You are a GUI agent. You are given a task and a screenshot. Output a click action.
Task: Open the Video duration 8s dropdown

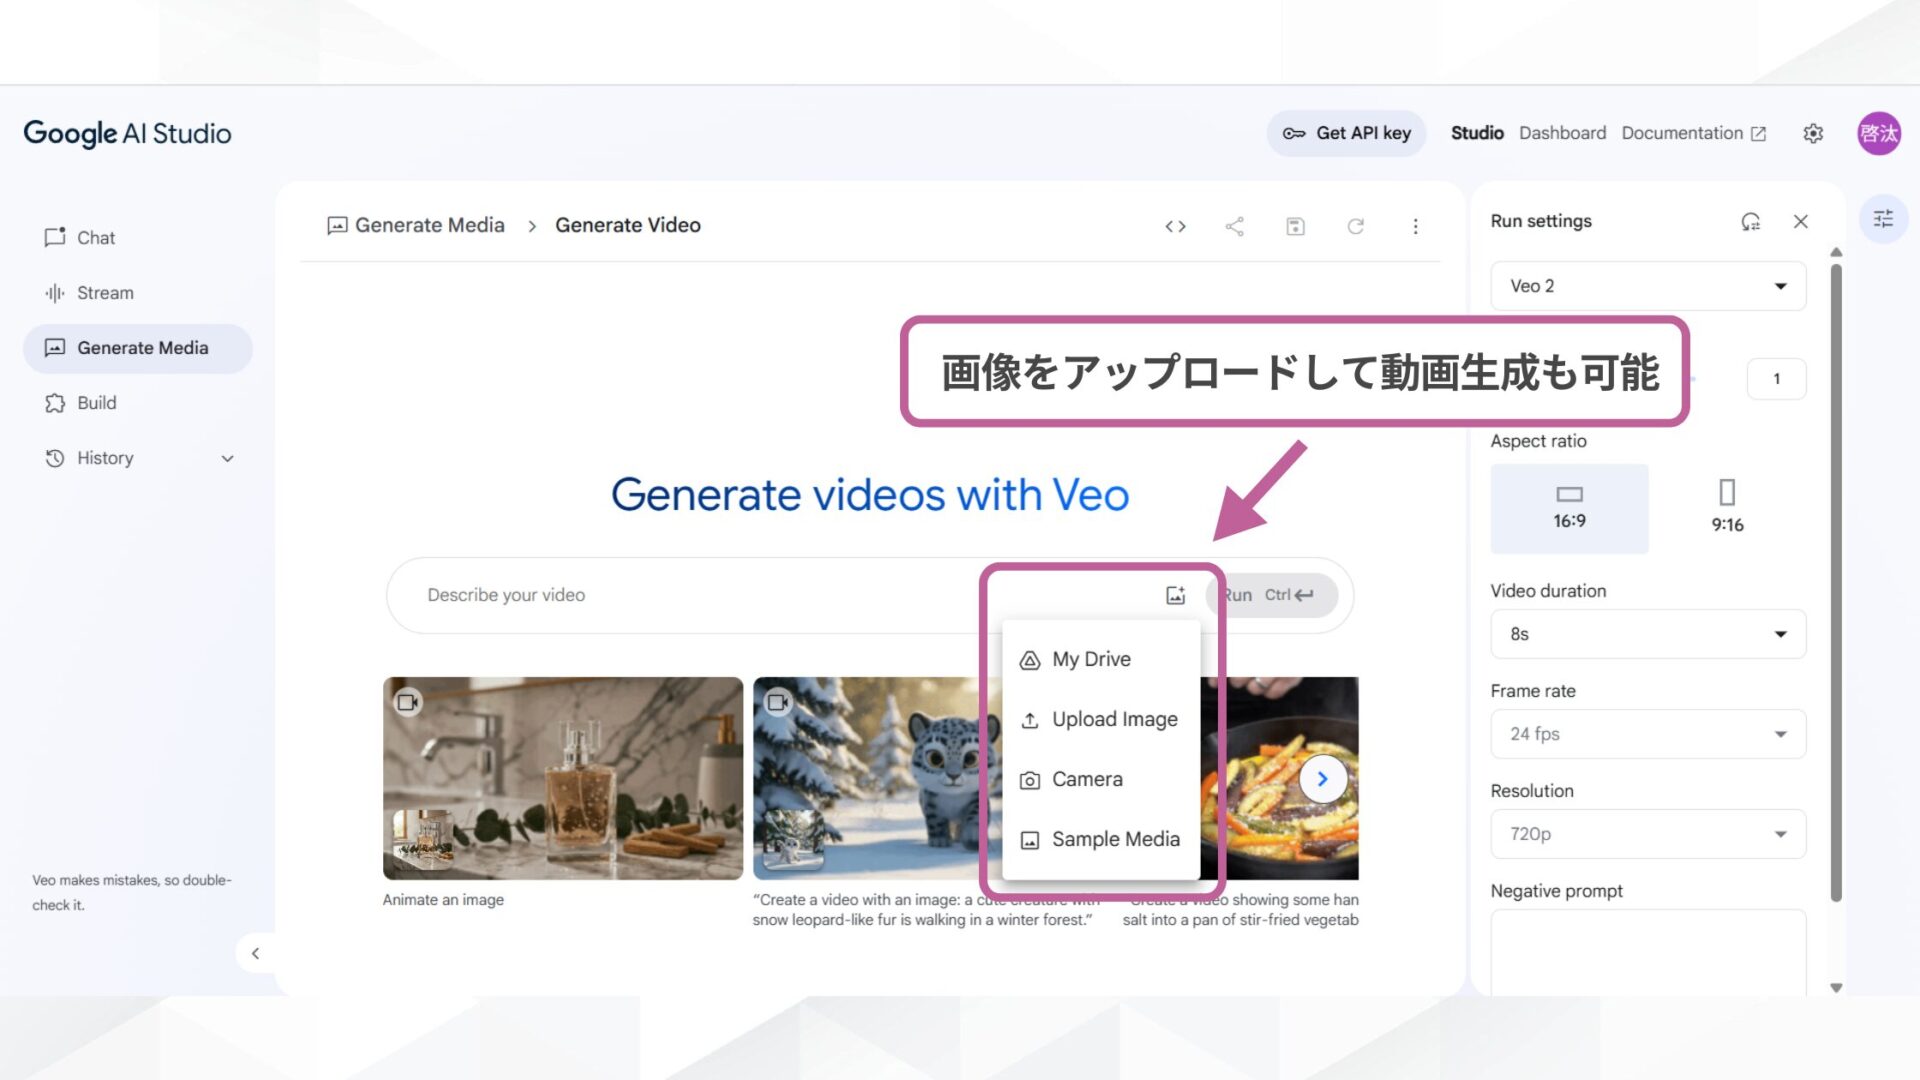tap(1648, 634)
